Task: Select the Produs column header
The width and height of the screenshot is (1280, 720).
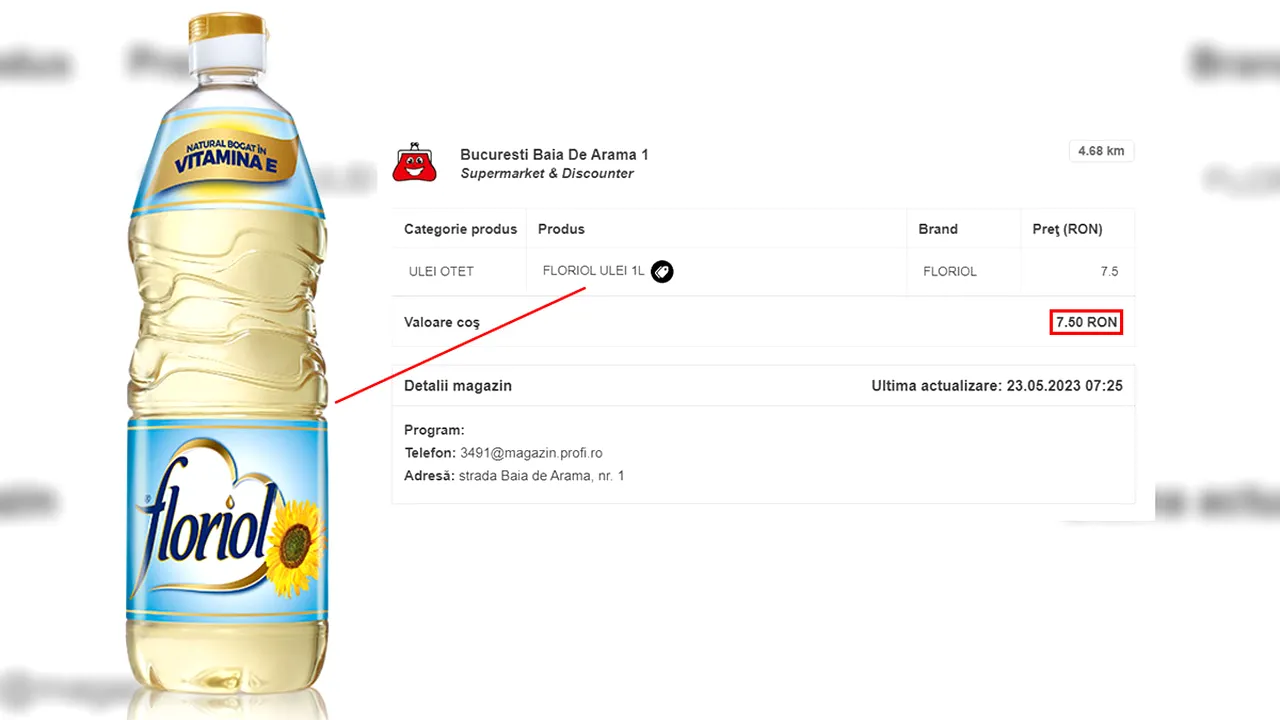Action: pos(561,229)
